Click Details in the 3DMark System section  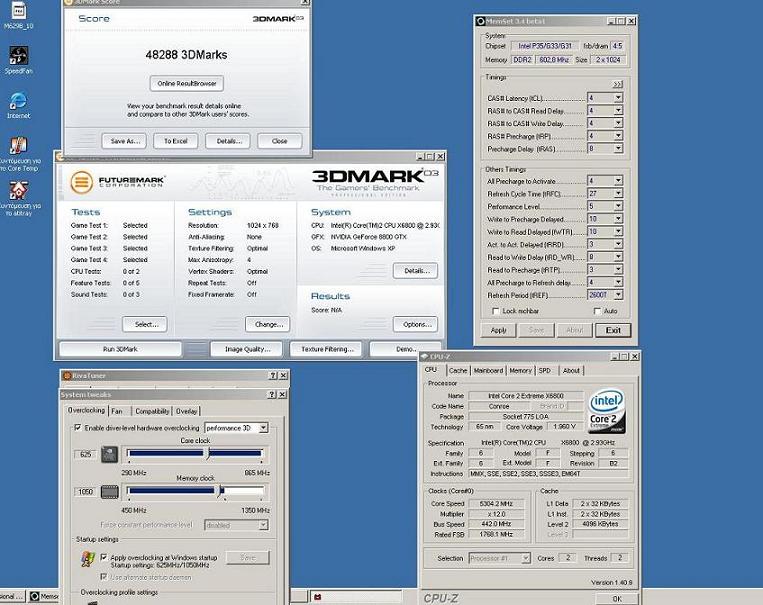416,271
